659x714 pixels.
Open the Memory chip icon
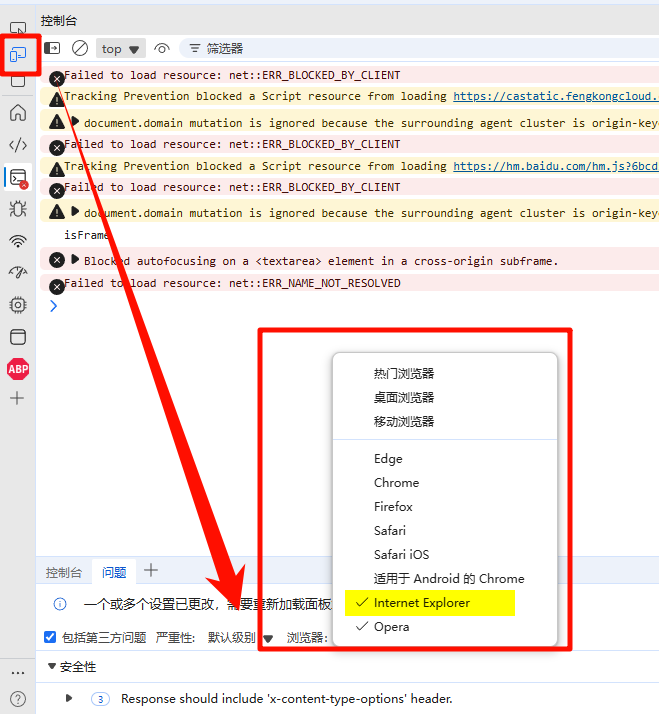point(18,305)
